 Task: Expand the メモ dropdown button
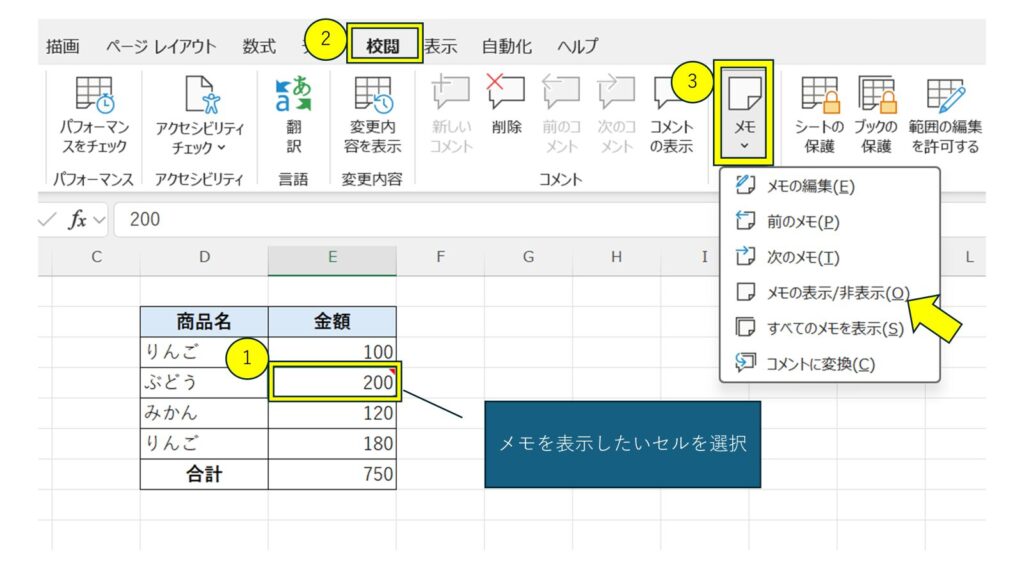tap(745, 125)
